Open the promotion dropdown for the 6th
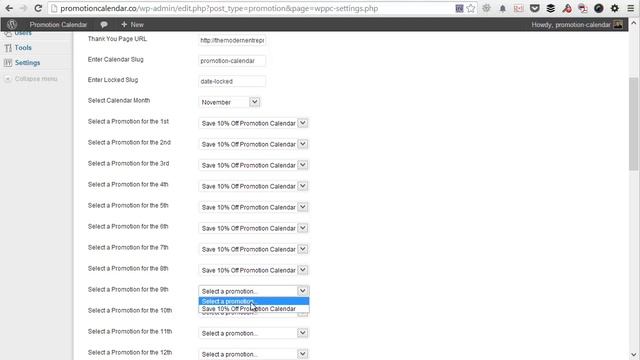Viewport: 640px width, 360px height. tap(253, 228)
